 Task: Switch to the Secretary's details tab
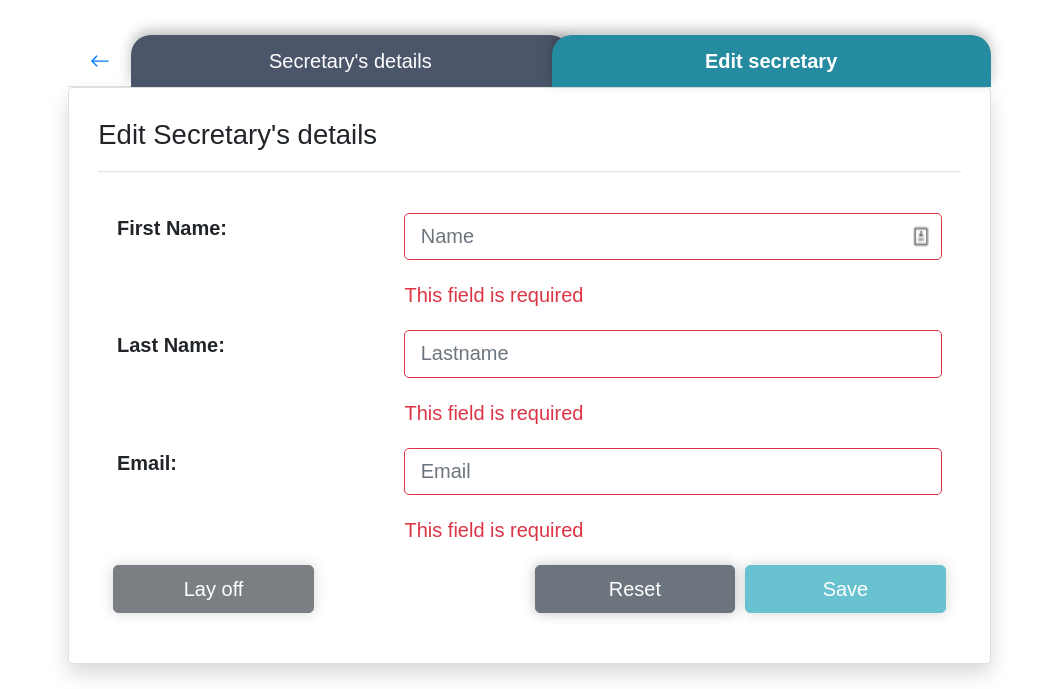pyautogui.click(x=349, y=61)
